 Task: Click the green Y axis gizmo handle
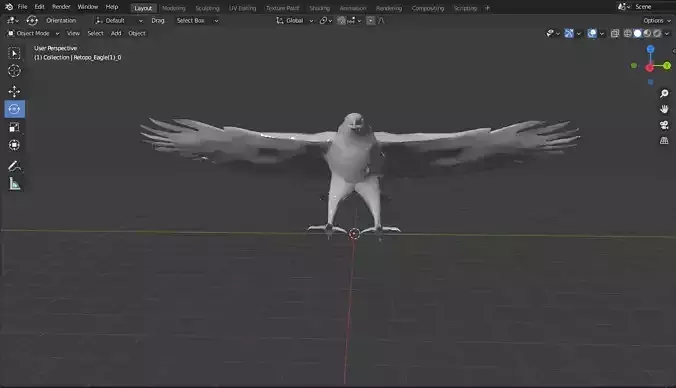tap(667, 66)
